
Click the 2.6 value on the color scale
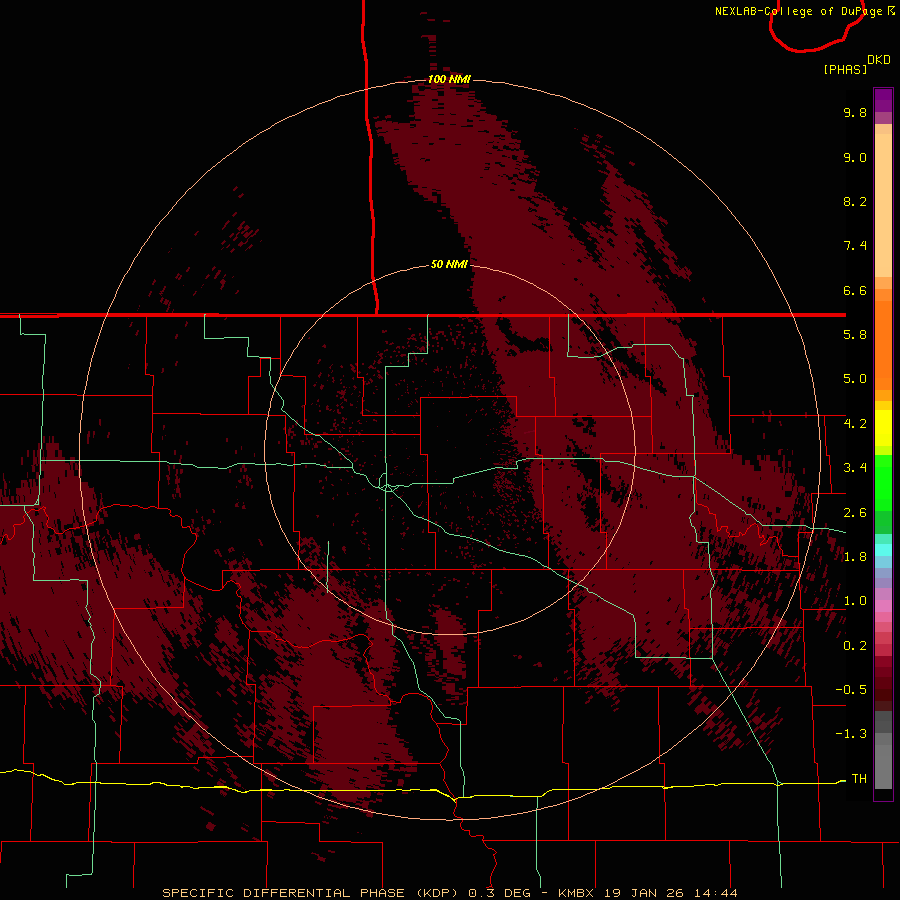point(855,513)
